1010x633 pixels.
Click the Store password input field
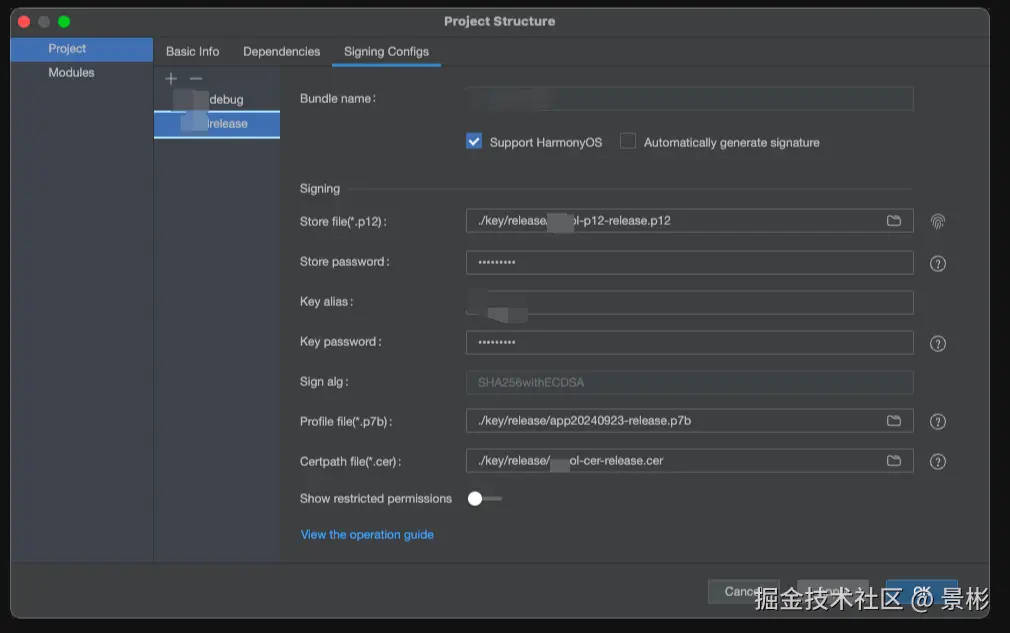tap(689, 262)
